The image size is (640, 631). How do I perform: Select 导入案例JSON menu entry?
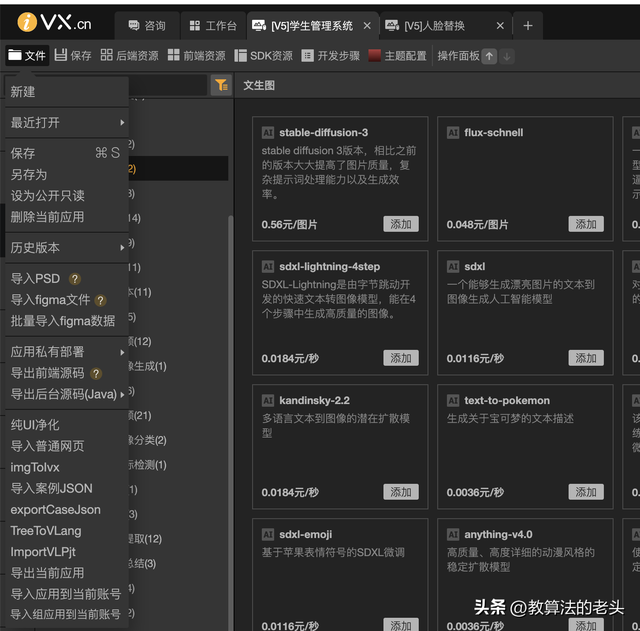pos(67,488)
